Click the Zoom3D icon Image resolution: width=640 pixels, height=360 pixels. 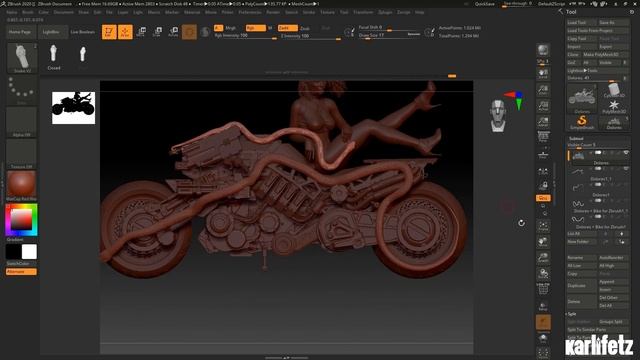[x=543, y=258]
